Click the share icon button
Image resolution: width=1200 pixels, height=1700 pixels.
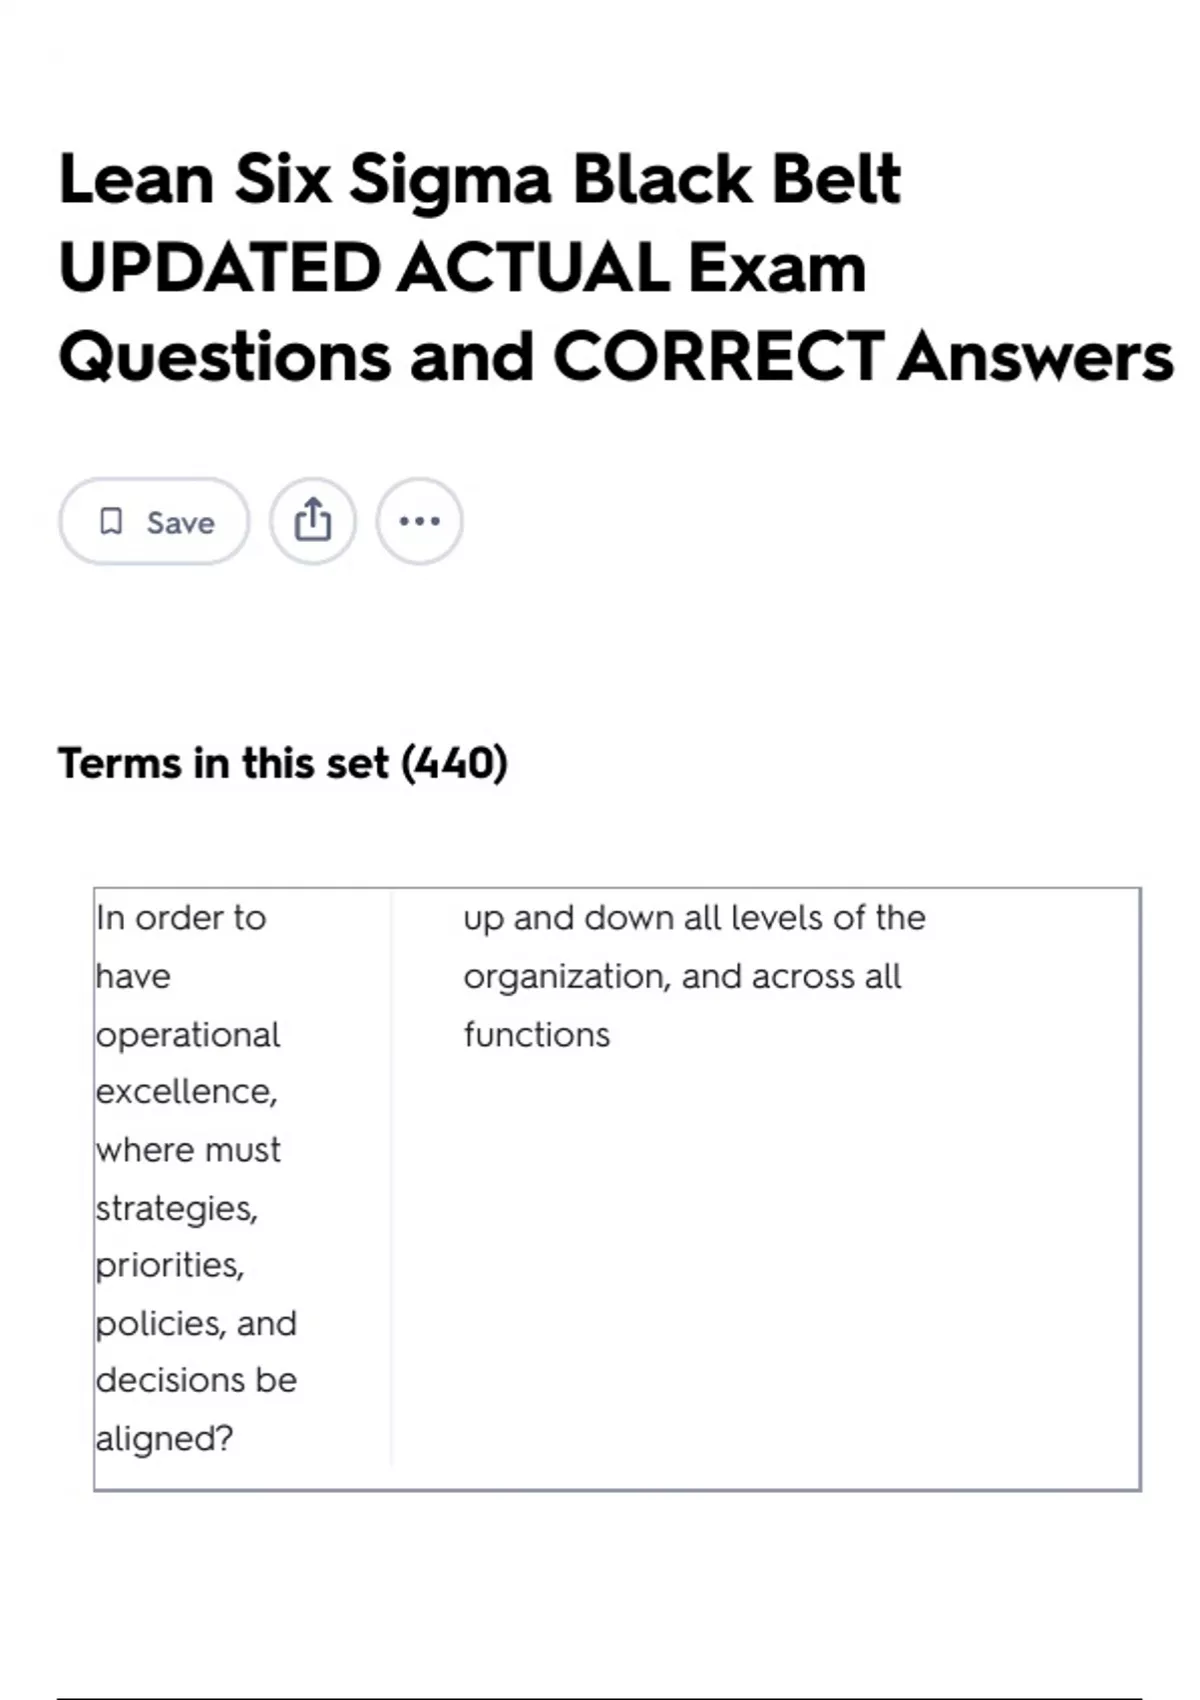point(312,521)
